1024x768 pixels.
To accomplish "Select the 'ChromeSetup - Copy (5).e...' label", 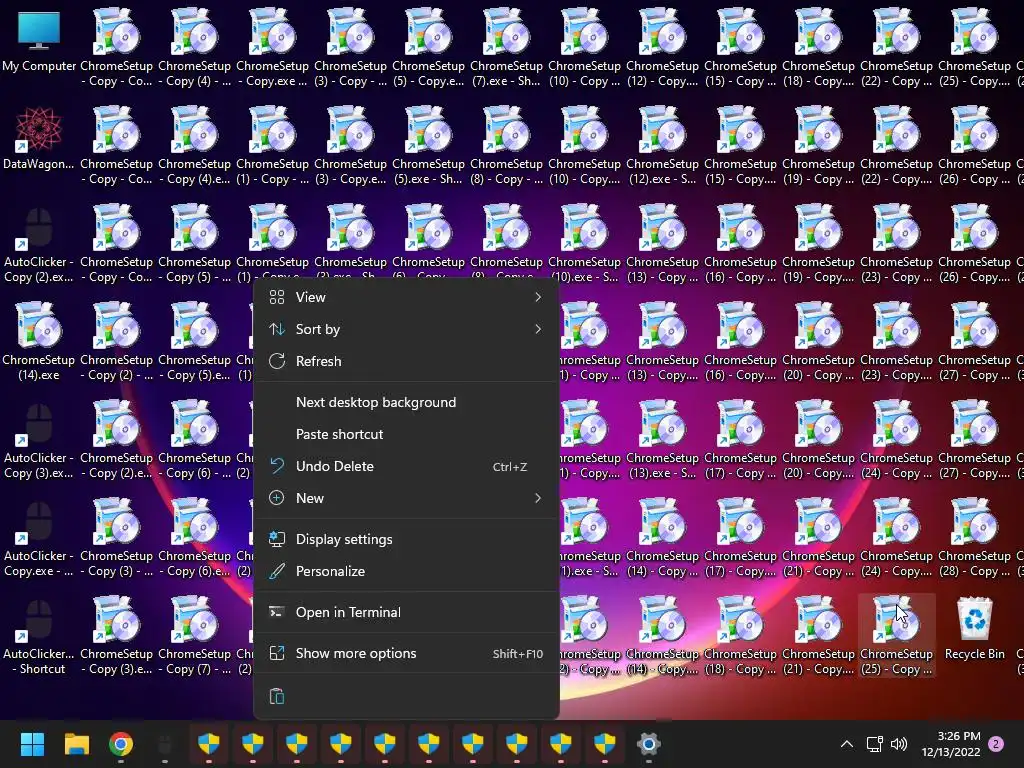I will (x=195, y=368).
